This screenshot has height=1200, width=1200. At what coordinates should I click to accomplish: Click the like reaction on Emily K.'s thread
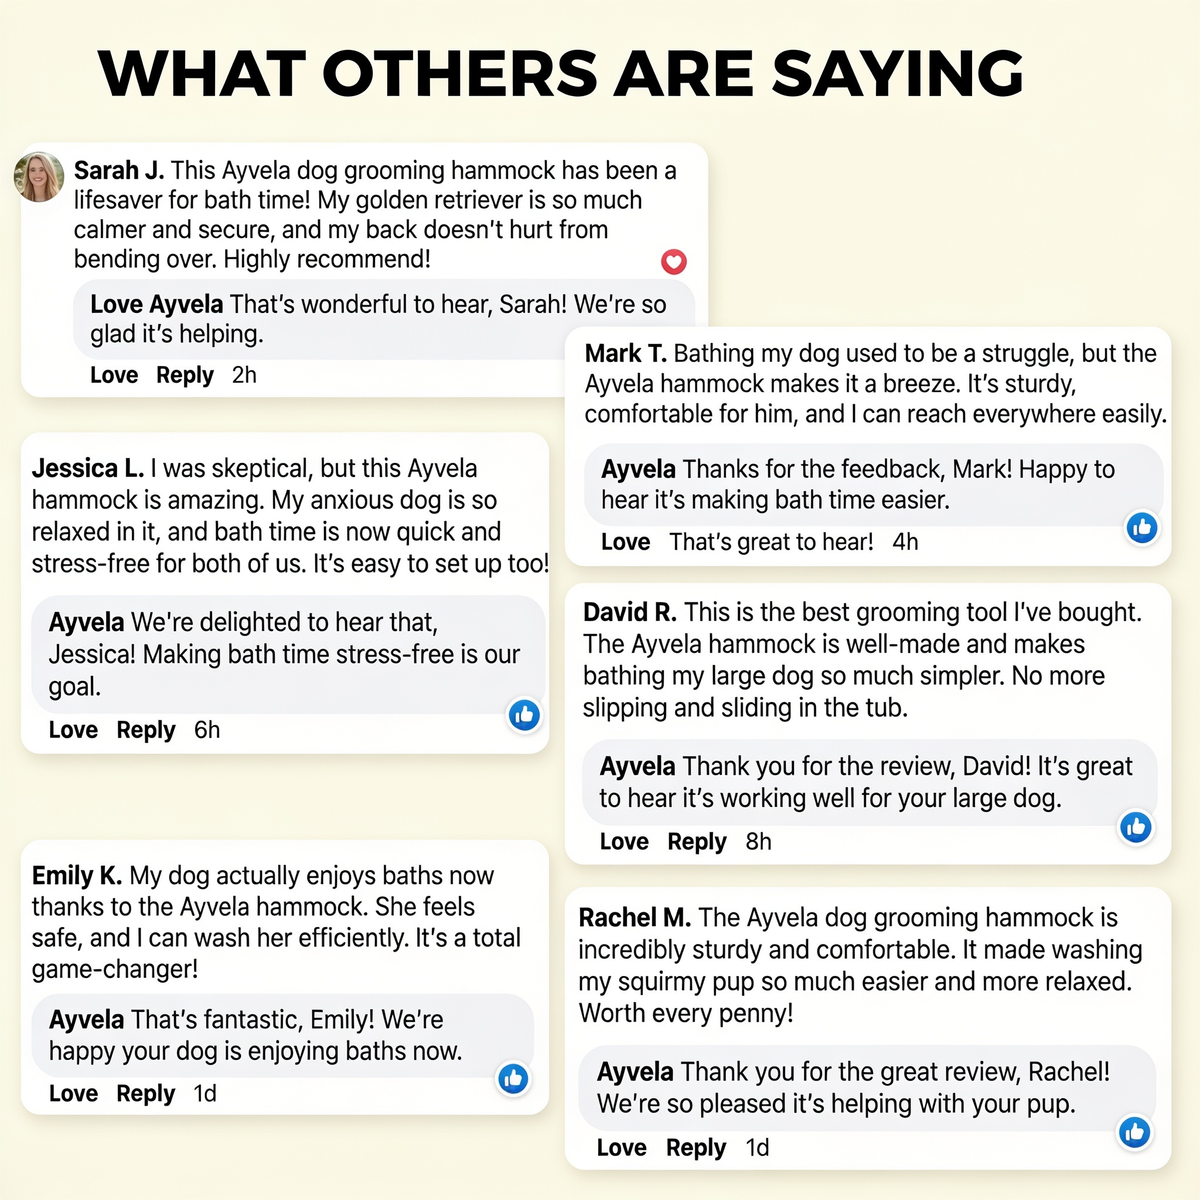click(513, 1078)
